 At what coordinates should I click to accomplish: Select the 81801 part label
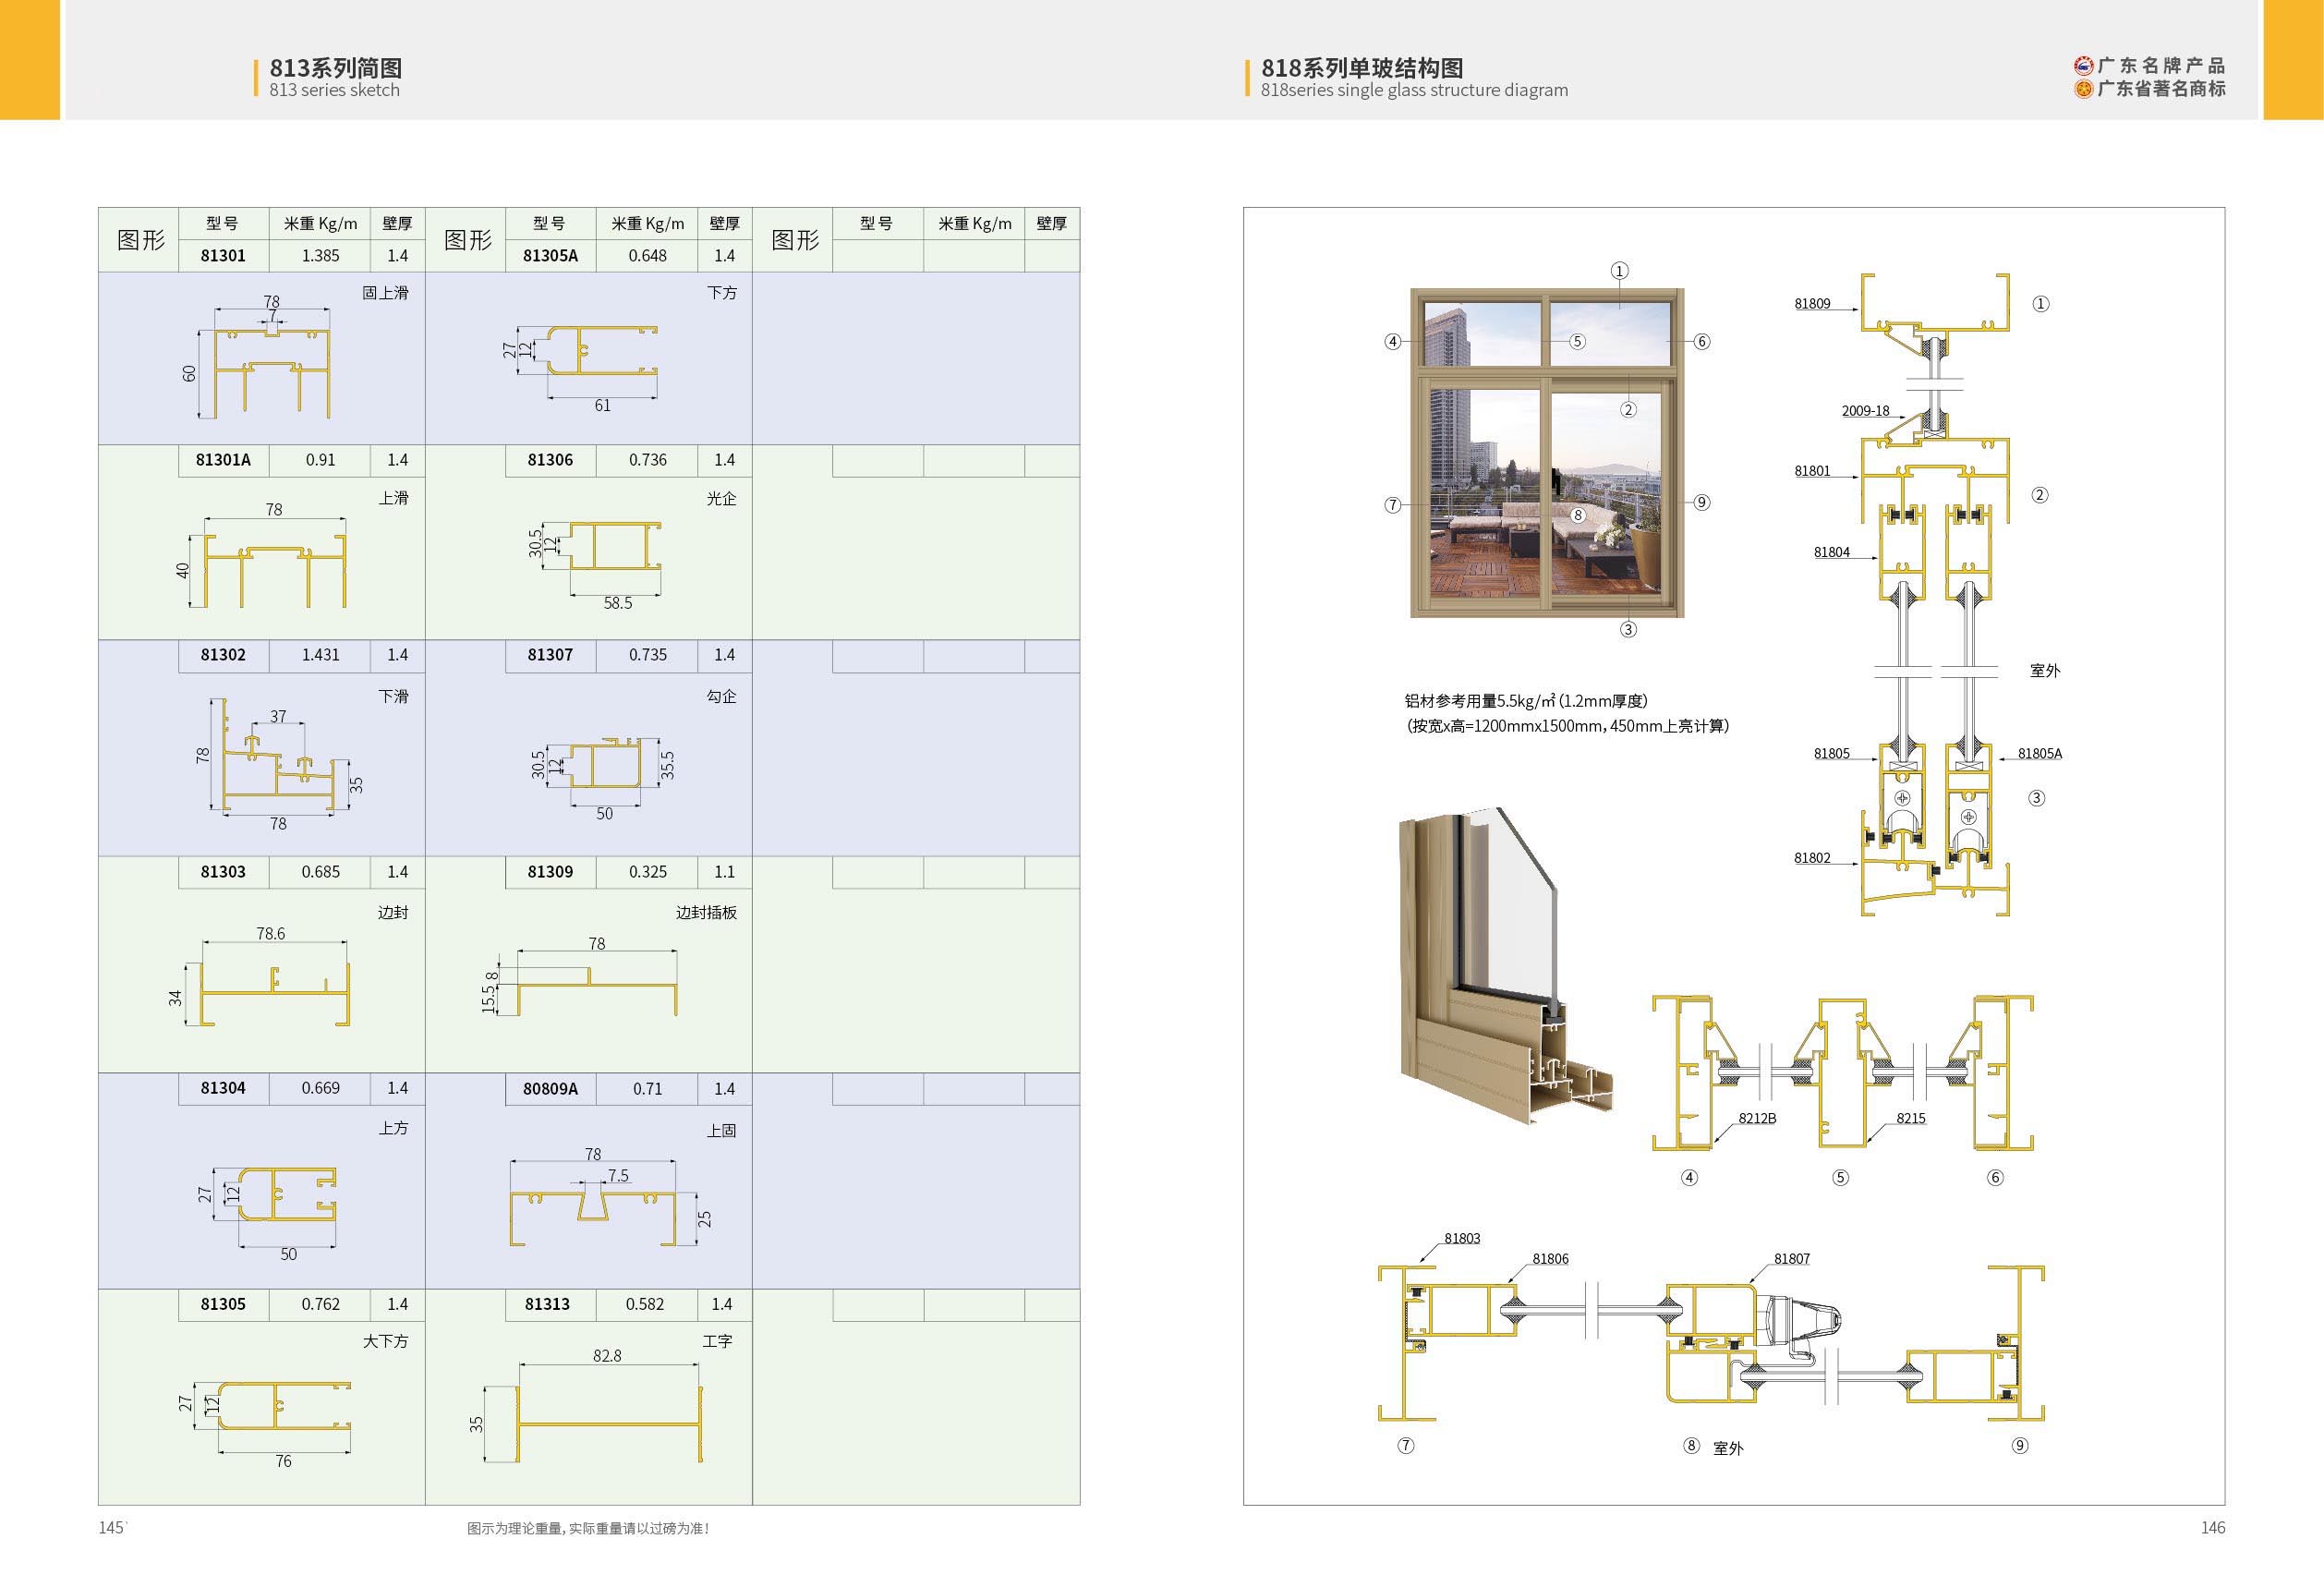coord(1812,471)
